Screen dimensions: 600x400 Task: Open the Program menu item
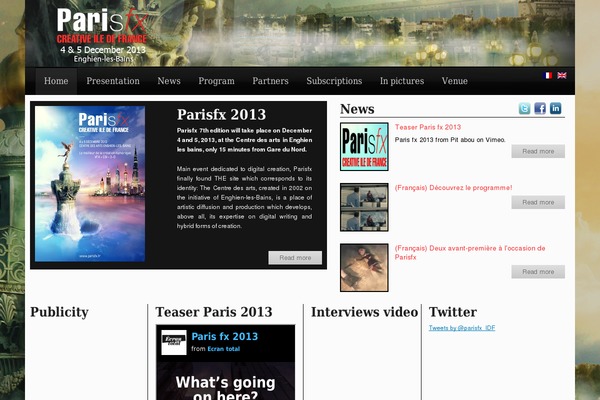point(216,81)
